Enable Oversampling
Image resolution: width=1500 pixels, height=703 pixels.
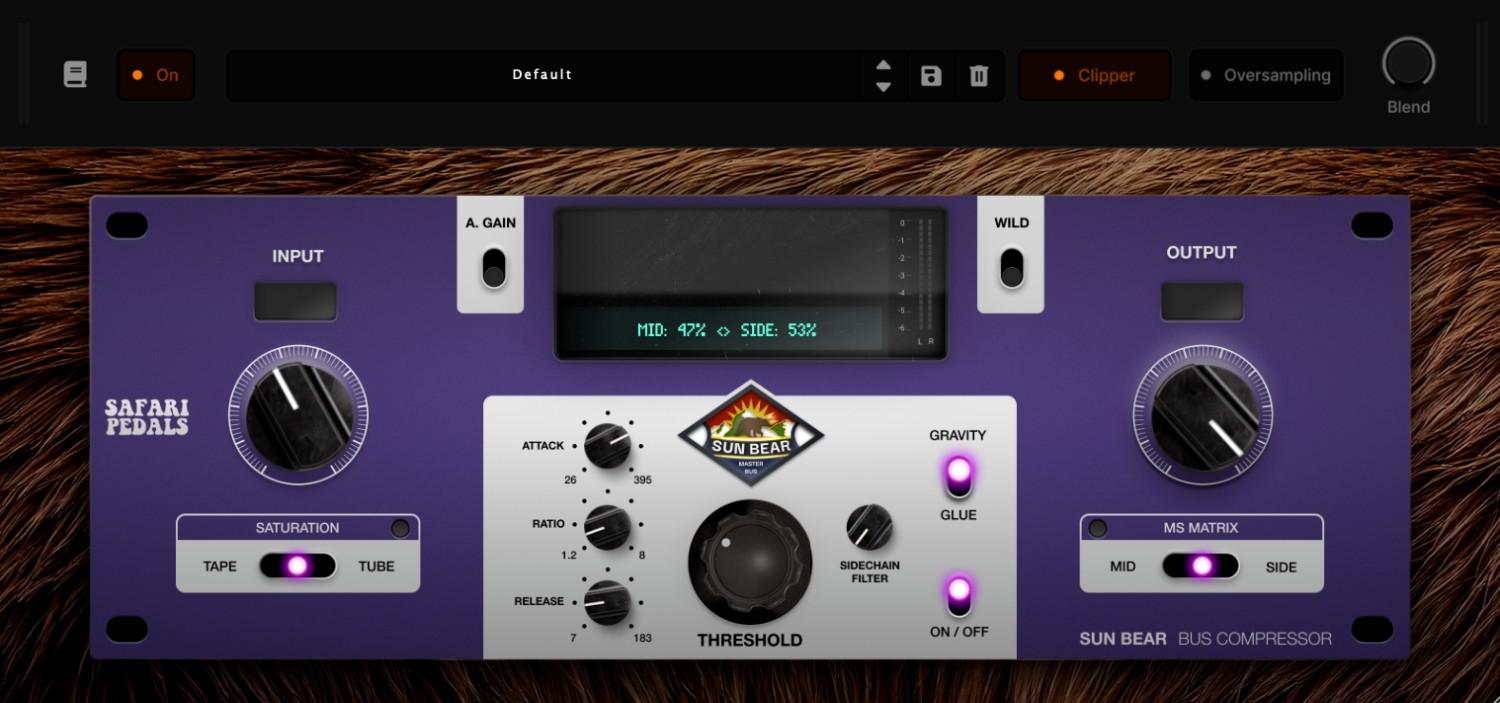[x=1266, y=75]
